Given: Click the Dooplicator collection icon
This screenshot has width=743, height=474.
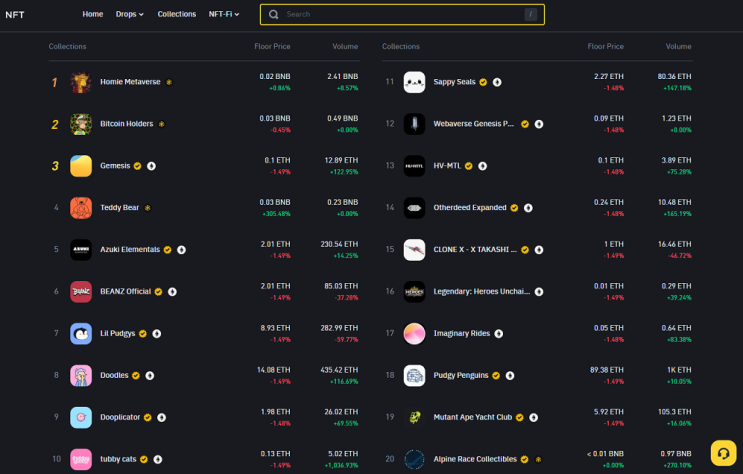Looking at the screenshot, I should click(81, 417).
